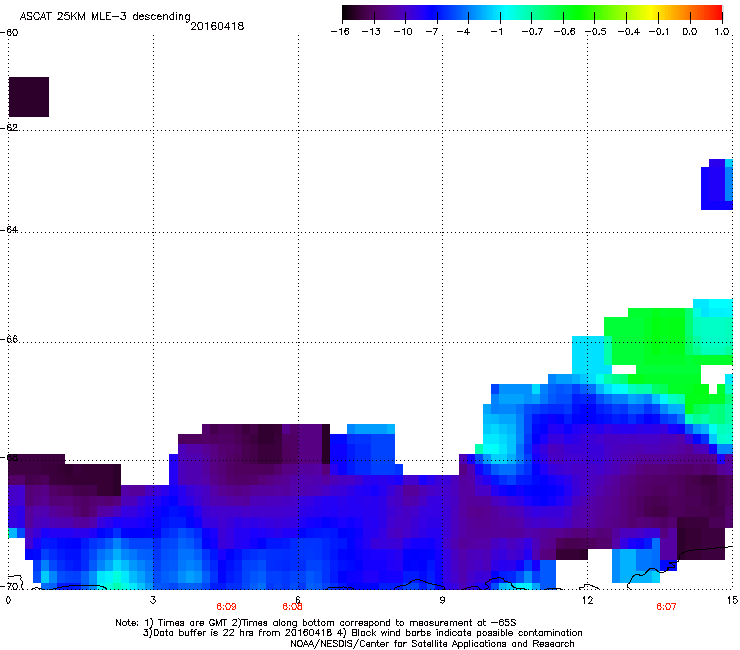The width and height of the screenshot is (740, 650).
Task: Pick the '-0.1' color bar label
Action: (x=659, y=32)
